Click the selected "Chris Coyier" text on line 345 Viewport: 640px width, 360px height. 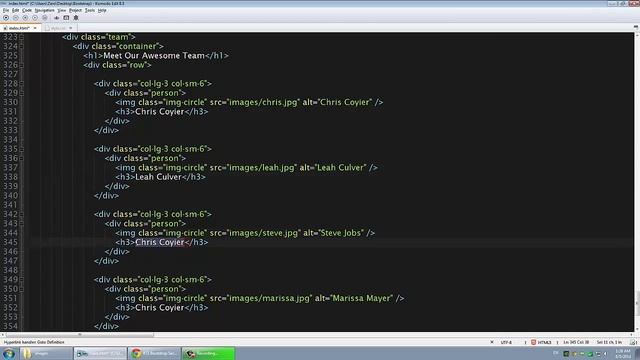[x=160, y=242]
